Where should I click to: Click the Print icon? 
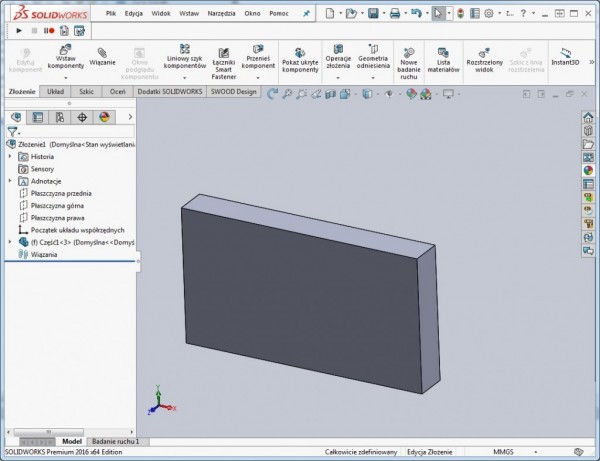395,14
